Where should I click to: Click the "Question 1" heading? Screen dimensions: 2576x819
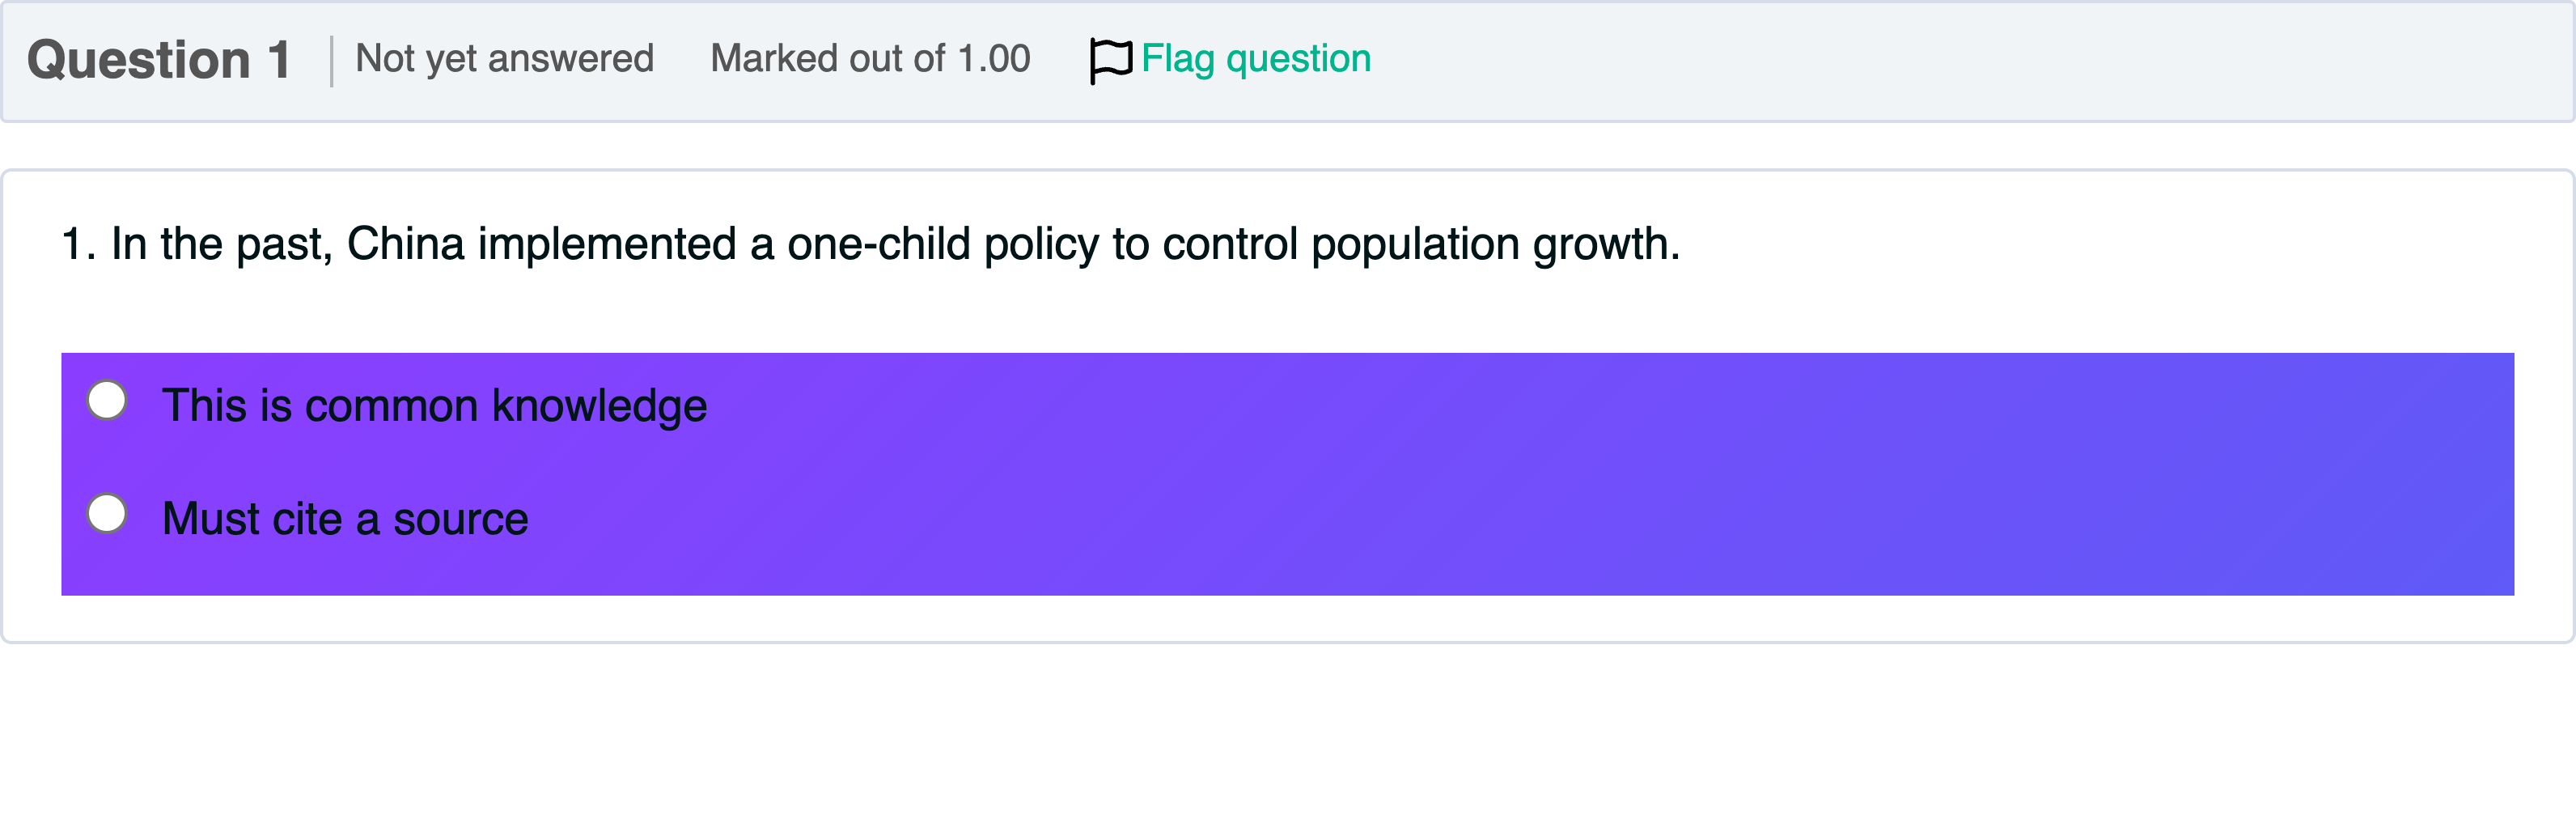(x=158, y=60)
